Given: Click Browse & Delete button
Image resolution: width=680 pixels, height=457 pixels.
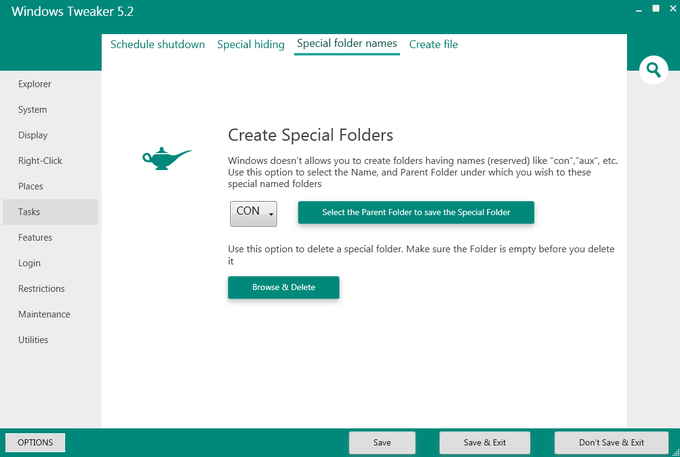Looking at the screenshot, I should coord(284,287).
